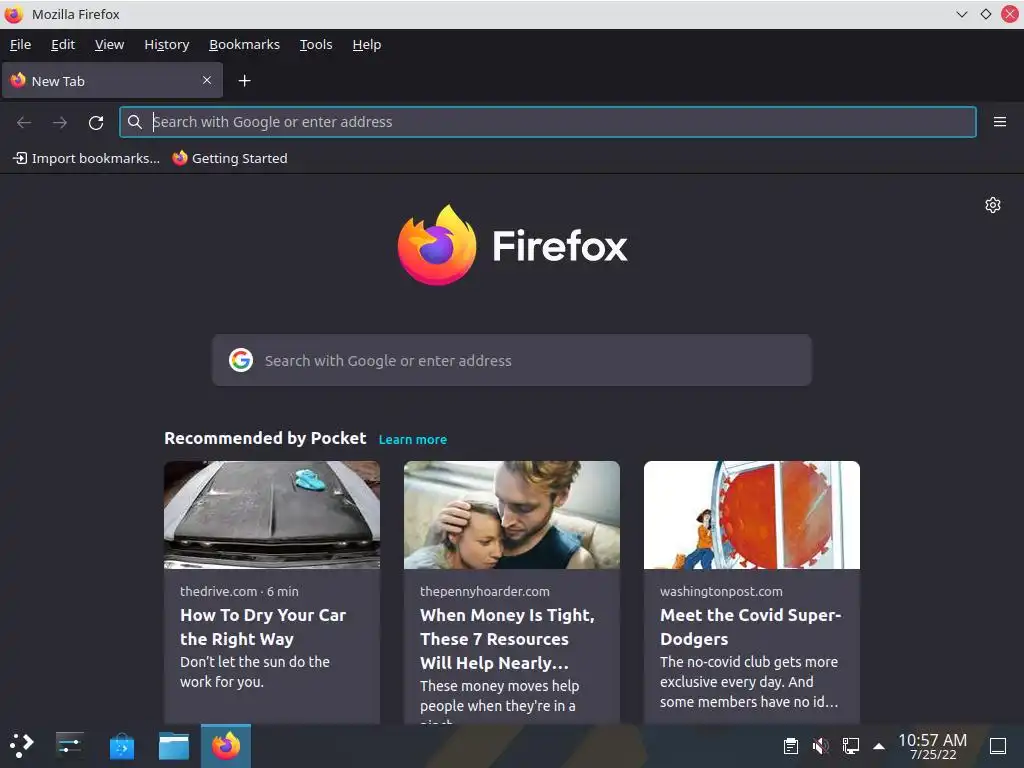This screenshot has height=768, width=1024.
Task: Open the View menu
Action: pos(109,44)
